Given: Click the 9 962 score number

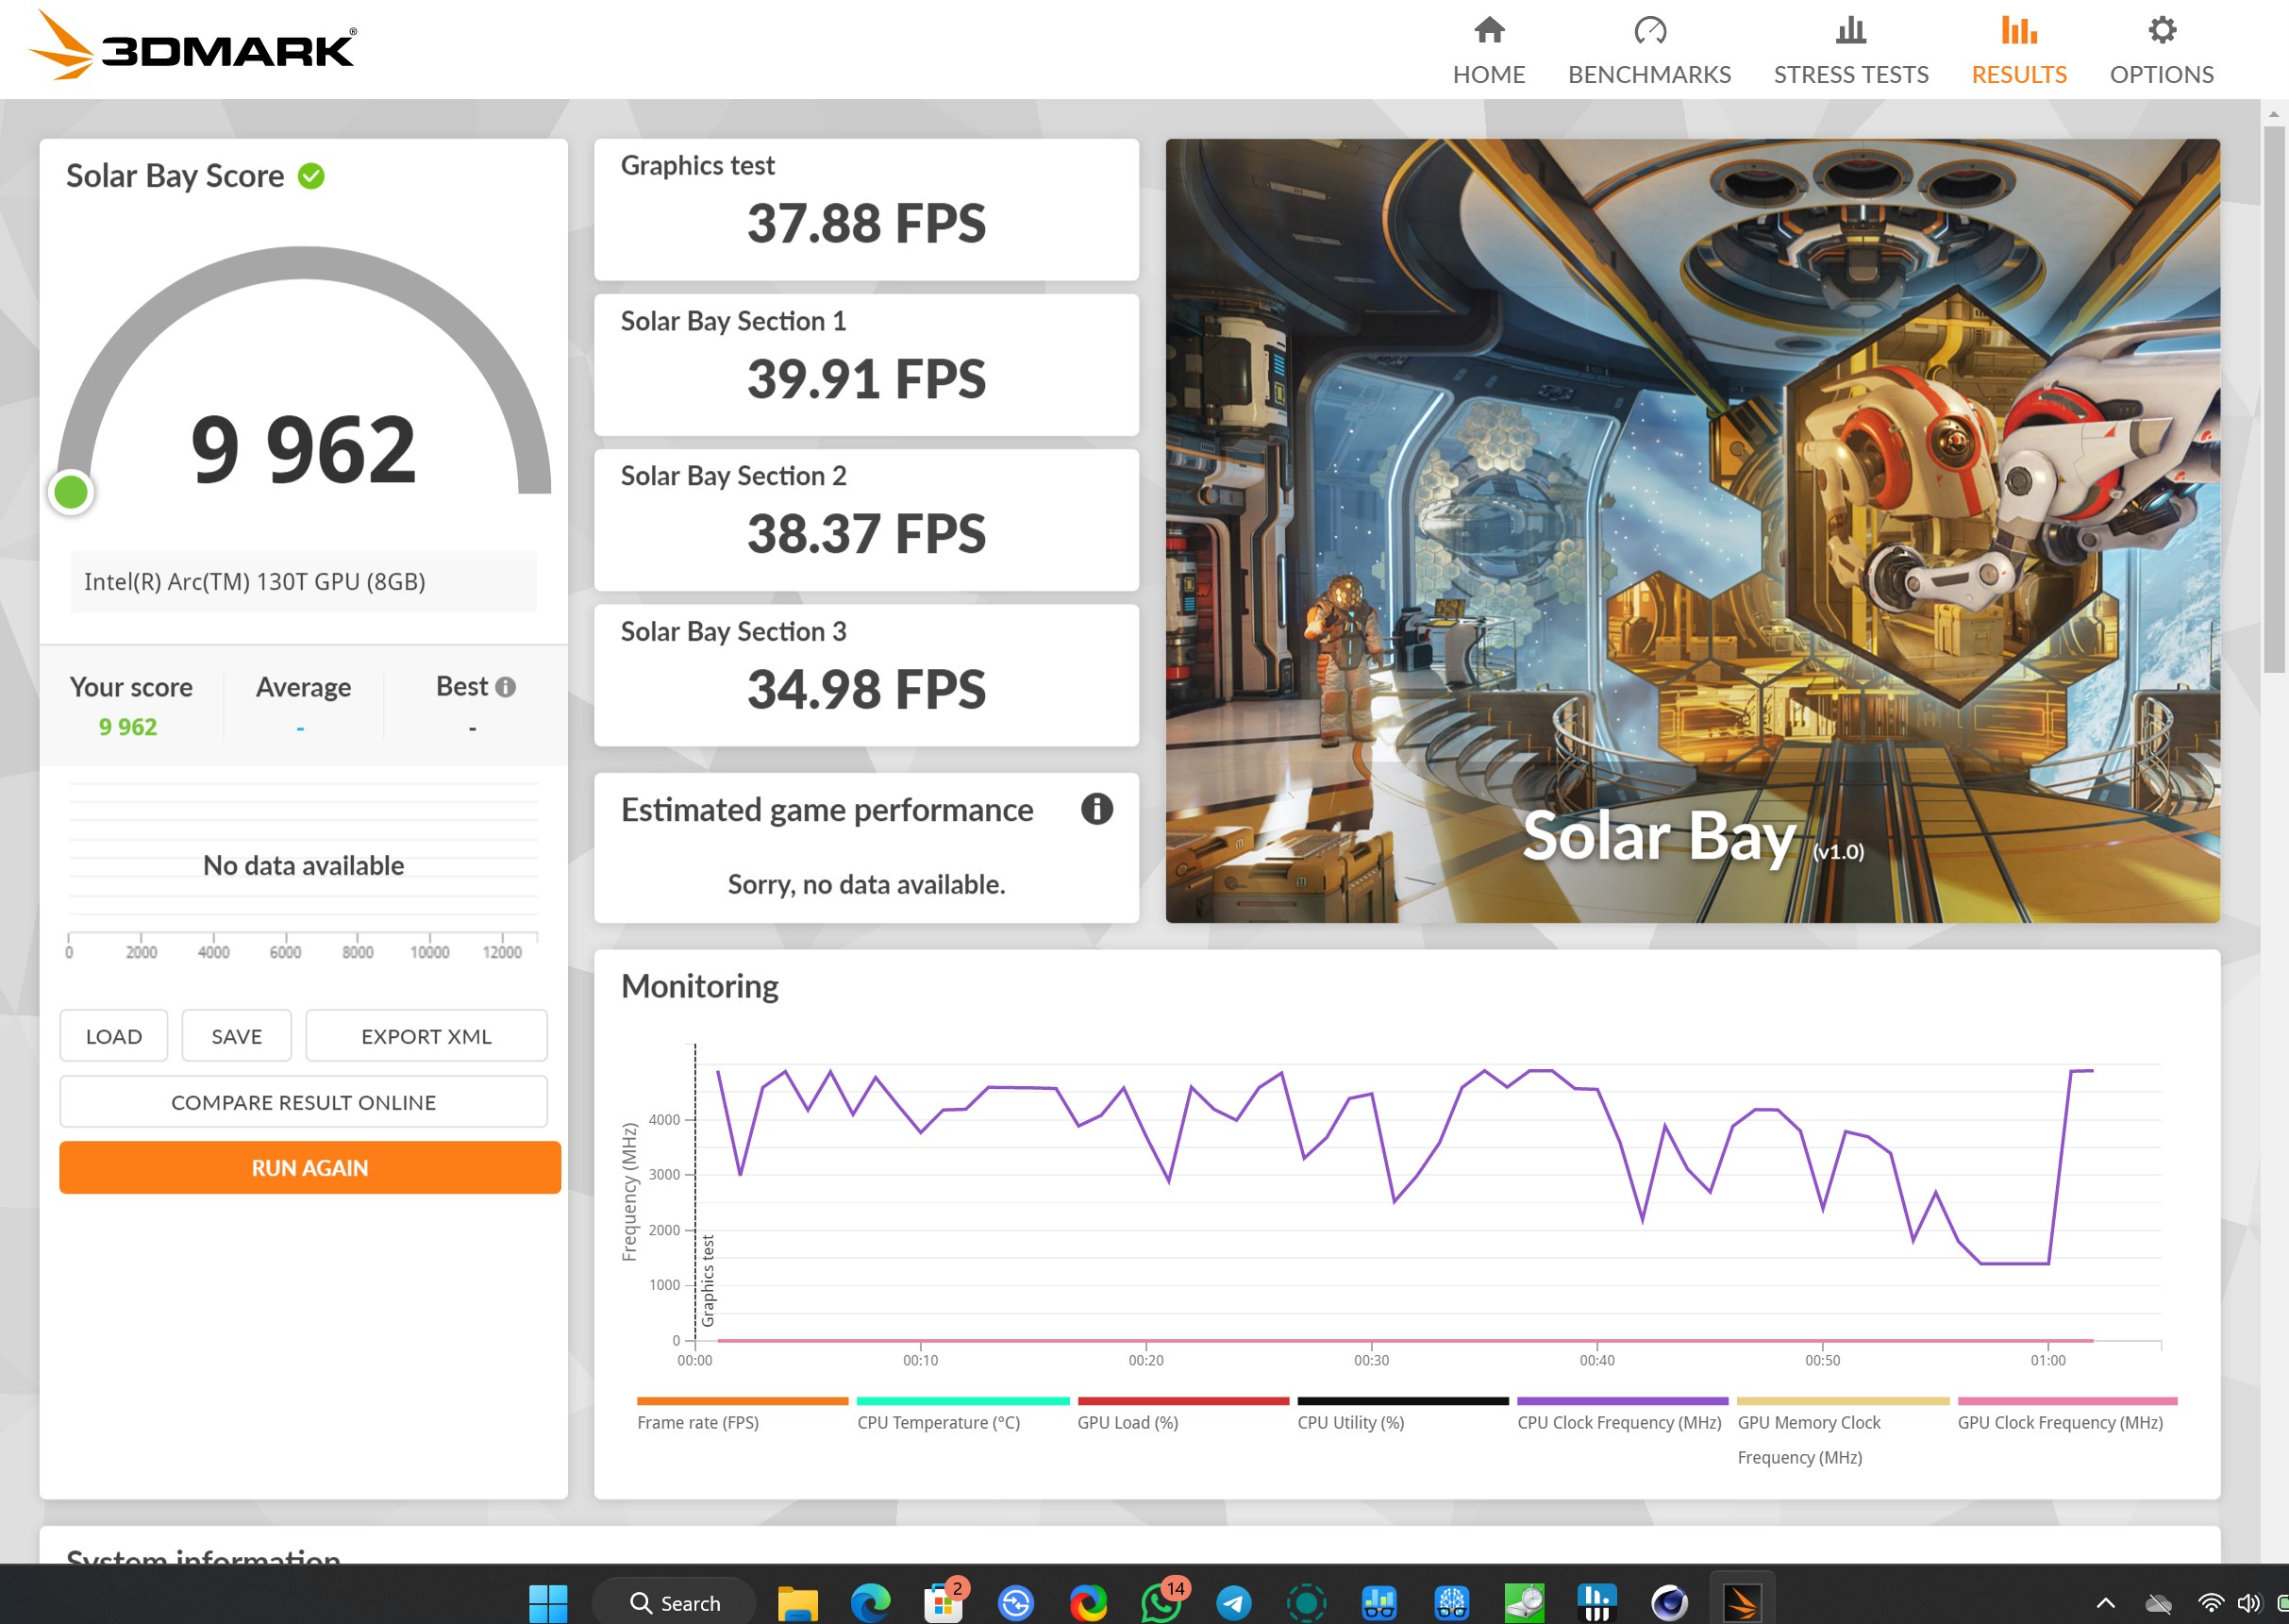Looking at the screenshot, I should 303,450.
